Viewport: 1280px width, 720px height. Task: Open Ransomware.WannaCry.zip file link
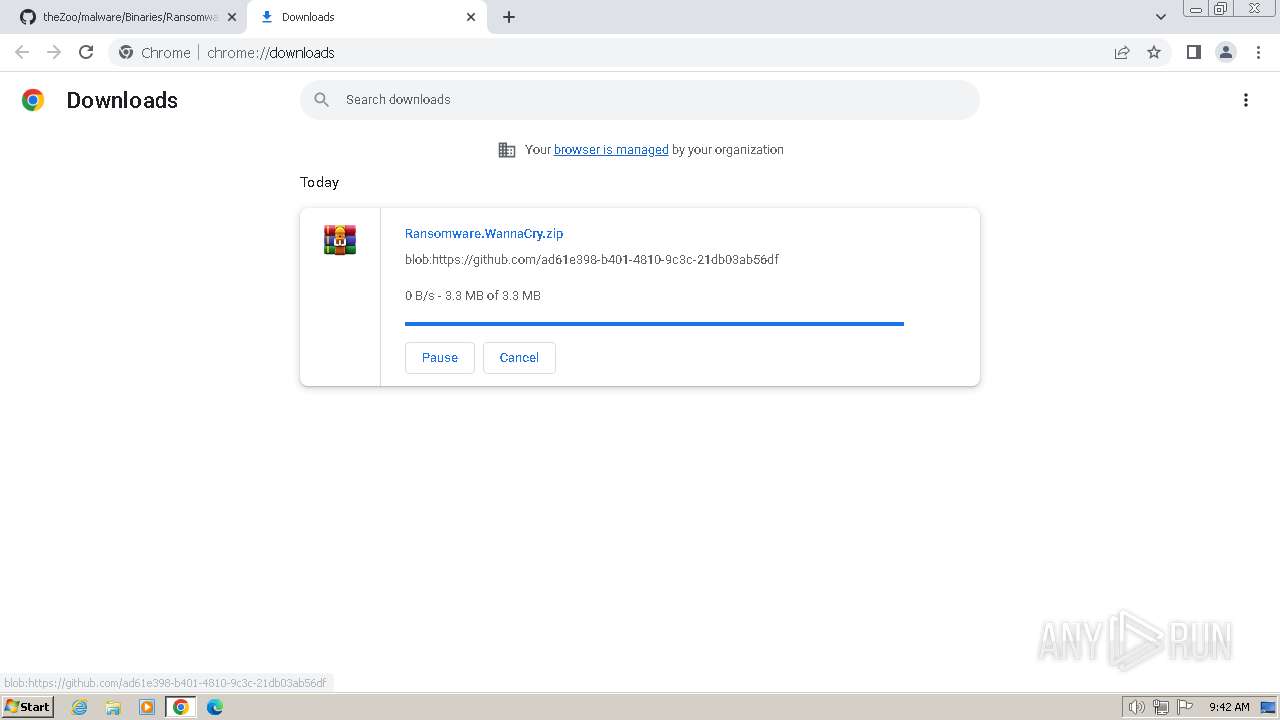(484, 234)
